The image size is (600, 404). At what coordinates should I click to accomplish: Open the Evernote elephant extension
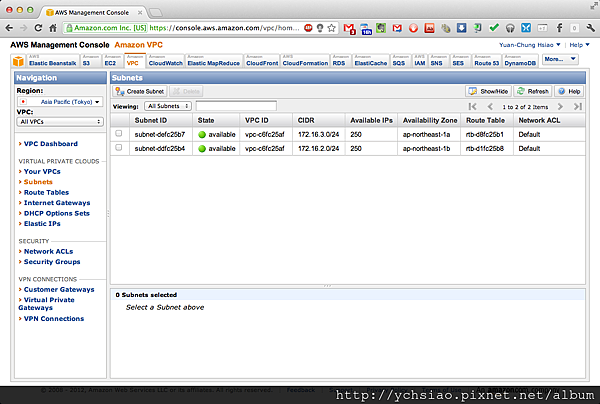coord(381,28)
